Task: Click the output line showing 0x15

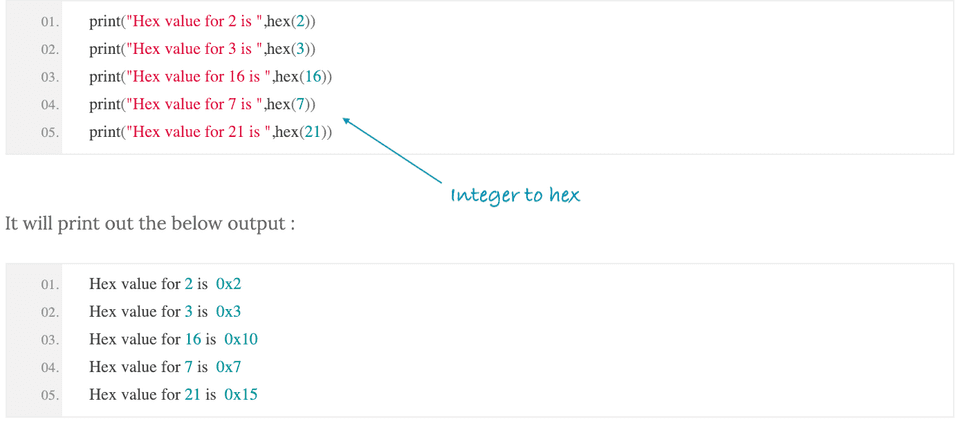Action: pyautogui.click(x=173, y=394)
